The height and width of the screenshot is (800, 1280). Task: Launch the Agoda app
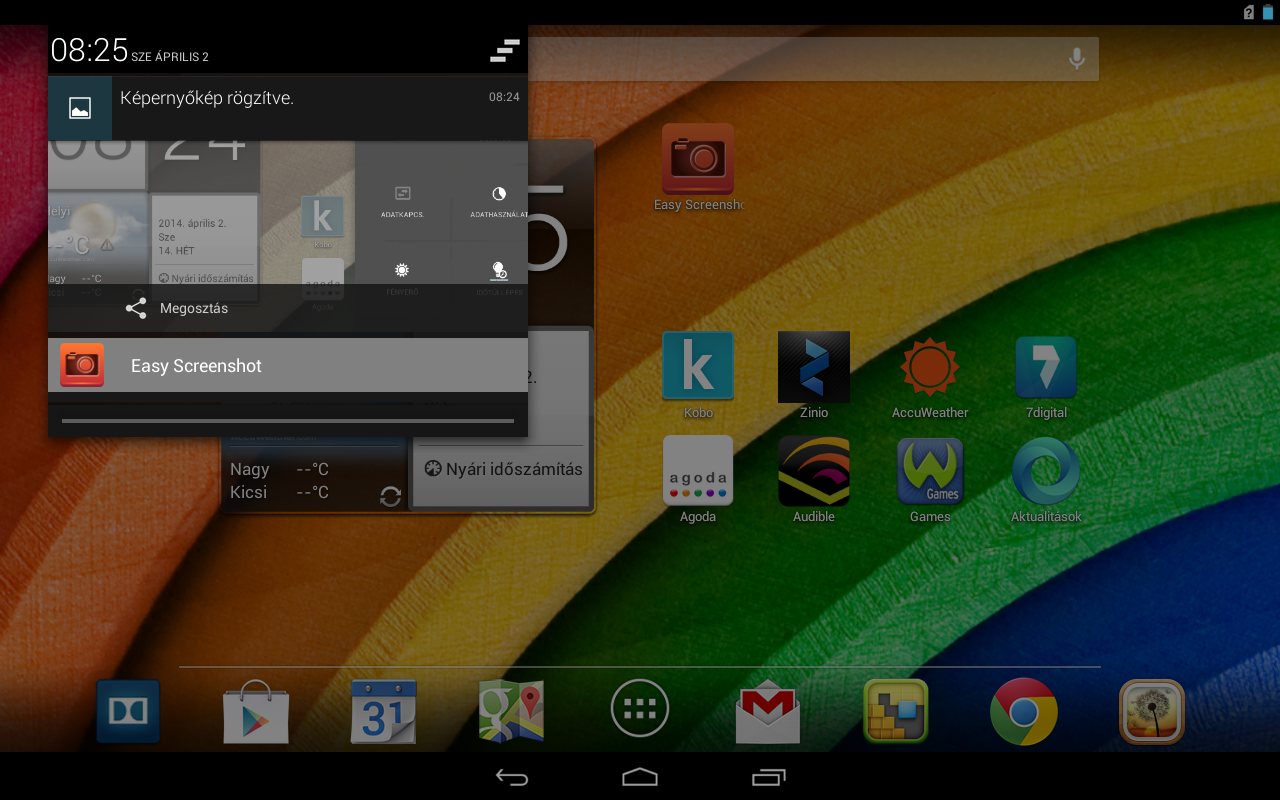698,471
